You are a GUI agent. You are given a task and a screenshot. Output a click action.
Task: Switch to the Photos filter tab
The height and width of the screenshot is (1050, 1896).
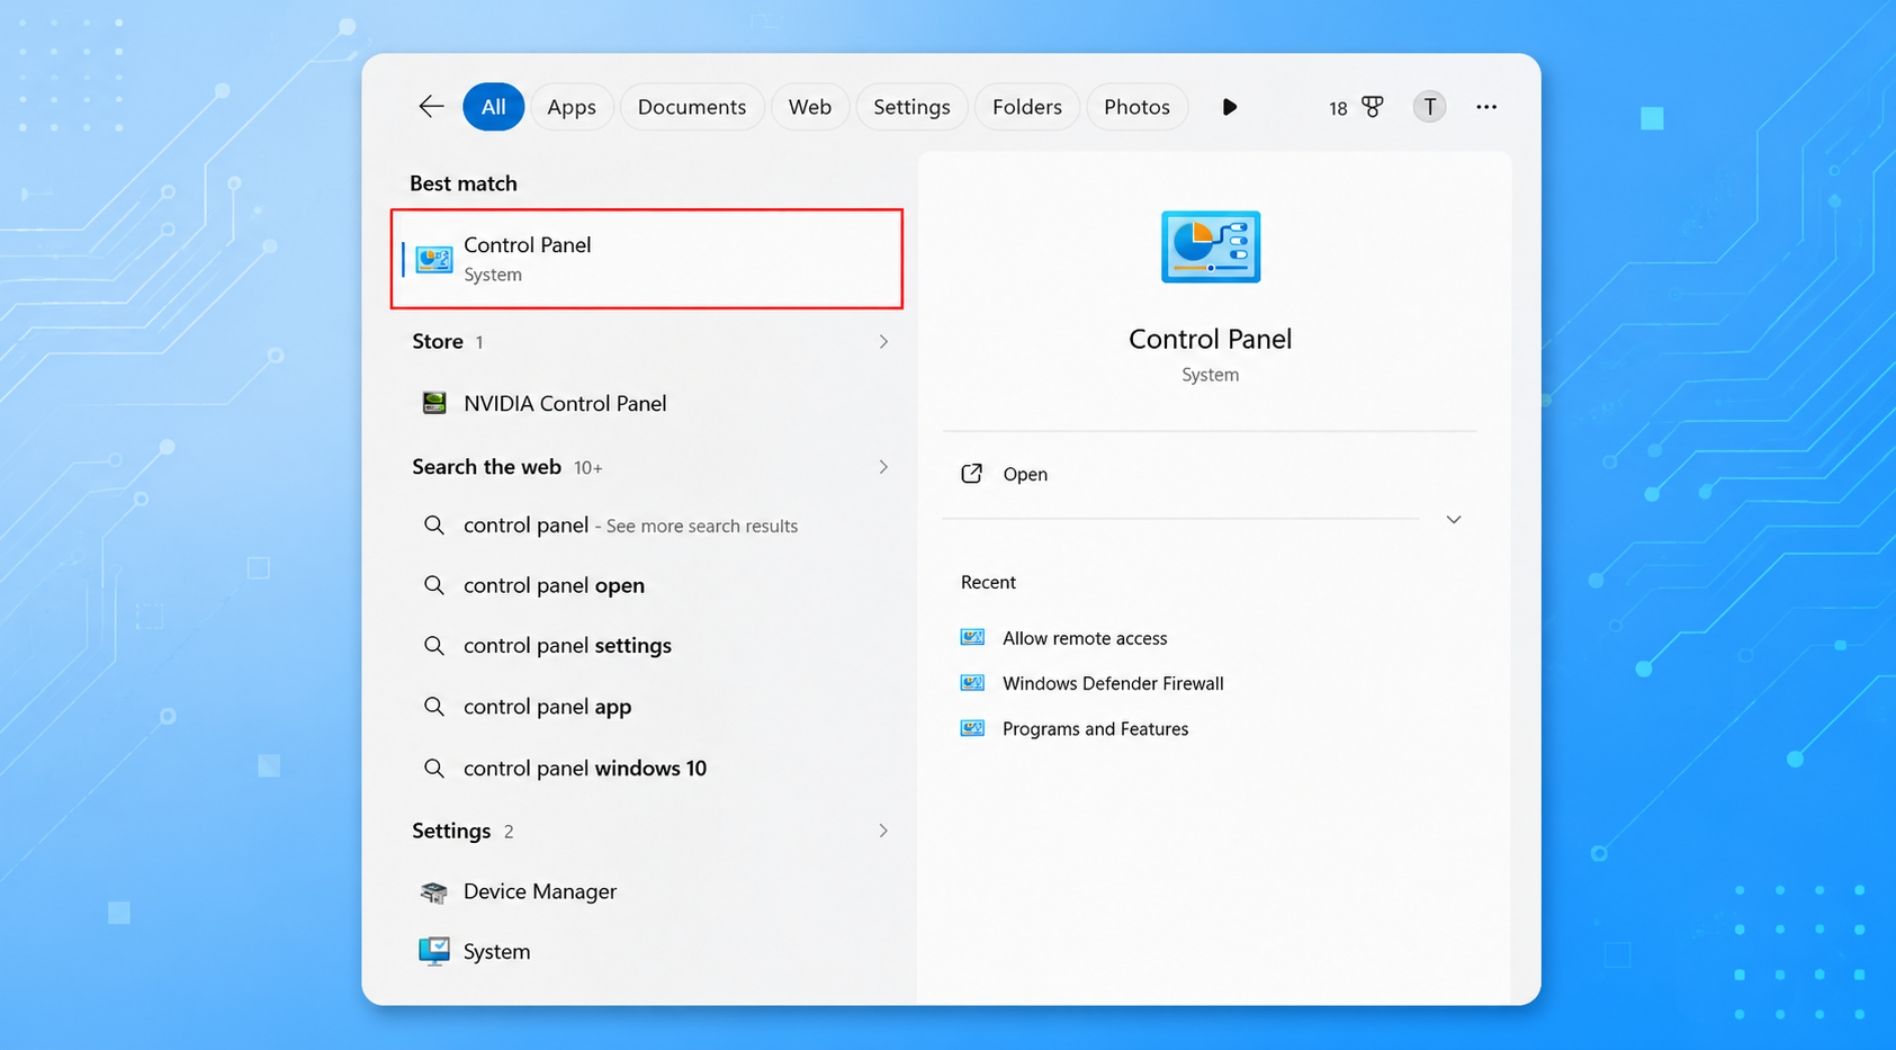pyautogui.click(x=1137, y=107)
